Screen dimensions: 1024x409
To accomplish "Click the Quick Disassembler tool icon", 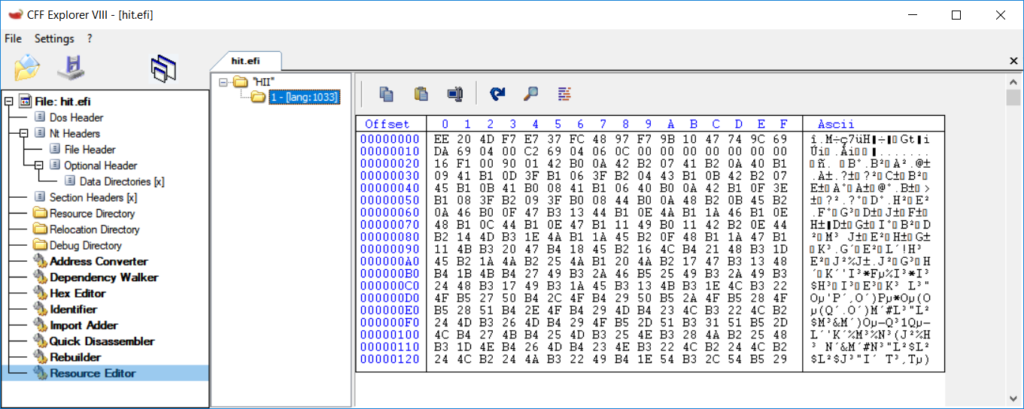I will (x=40, y=342).
